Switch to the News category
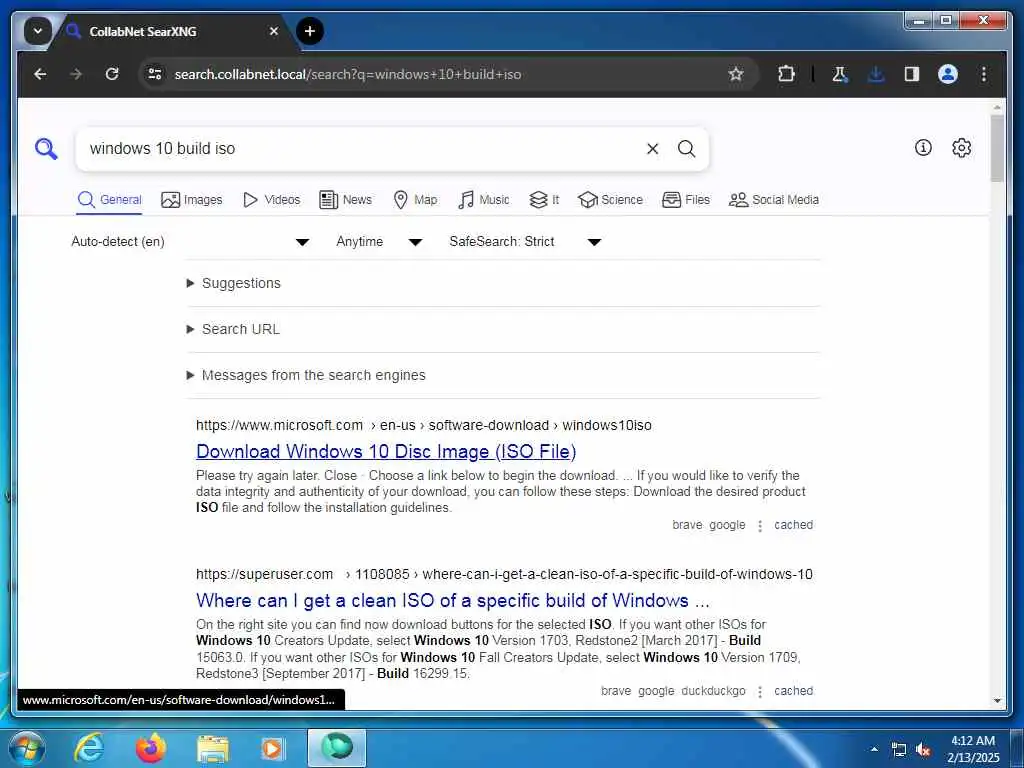 [345, 200]
